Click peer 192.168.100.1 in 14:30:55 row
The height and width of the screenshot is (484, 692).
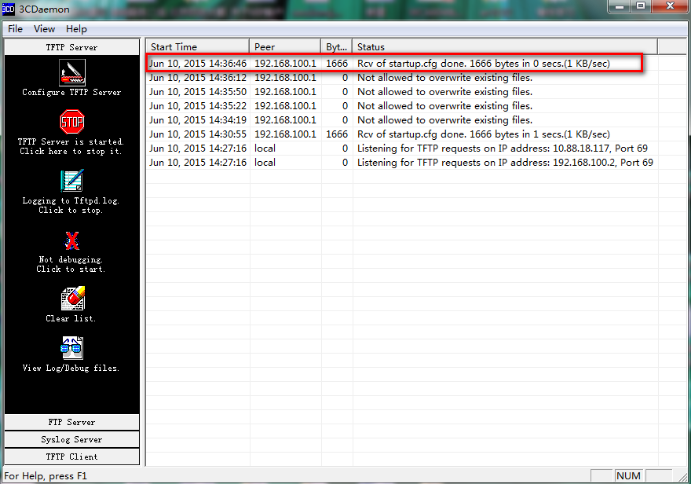tap(285, 134)
